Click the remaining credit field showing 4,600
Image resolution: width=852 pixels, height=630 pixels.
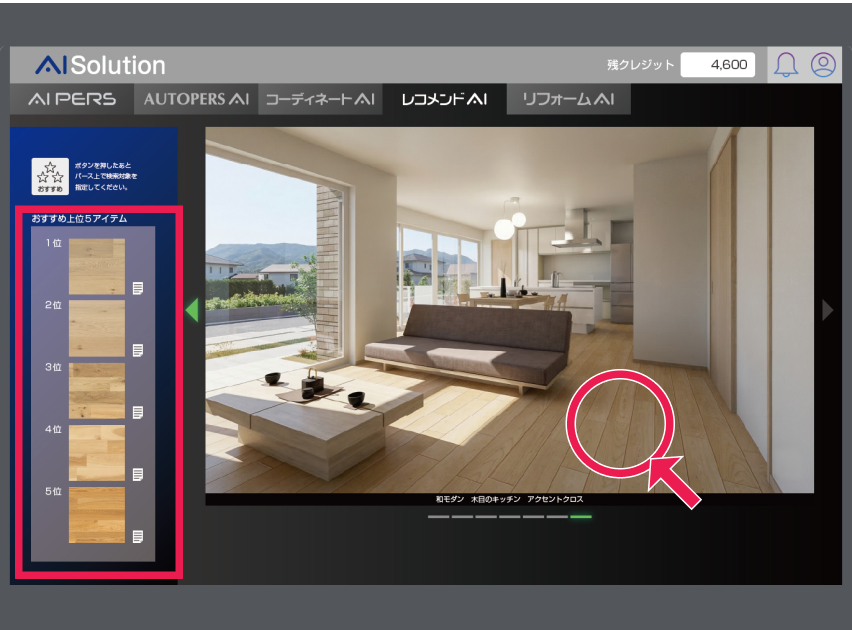click(x=717, y=65)
